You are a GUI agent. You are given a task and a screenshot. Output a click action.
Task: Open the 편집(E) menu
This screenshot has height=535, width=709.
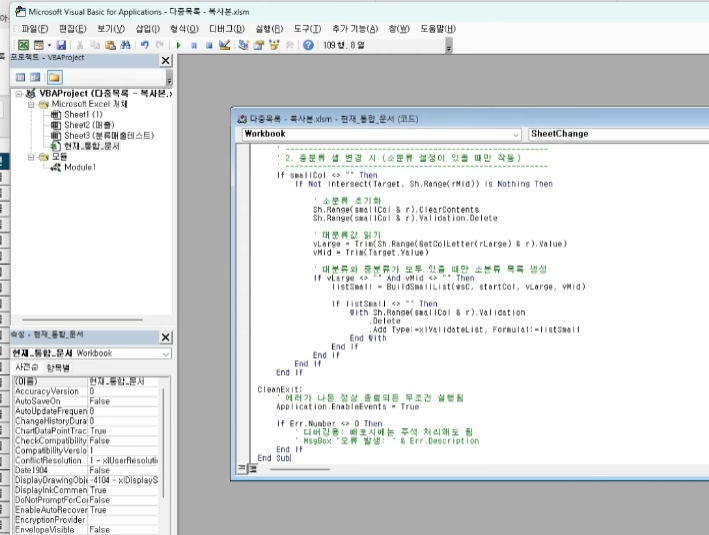point(73,29)
